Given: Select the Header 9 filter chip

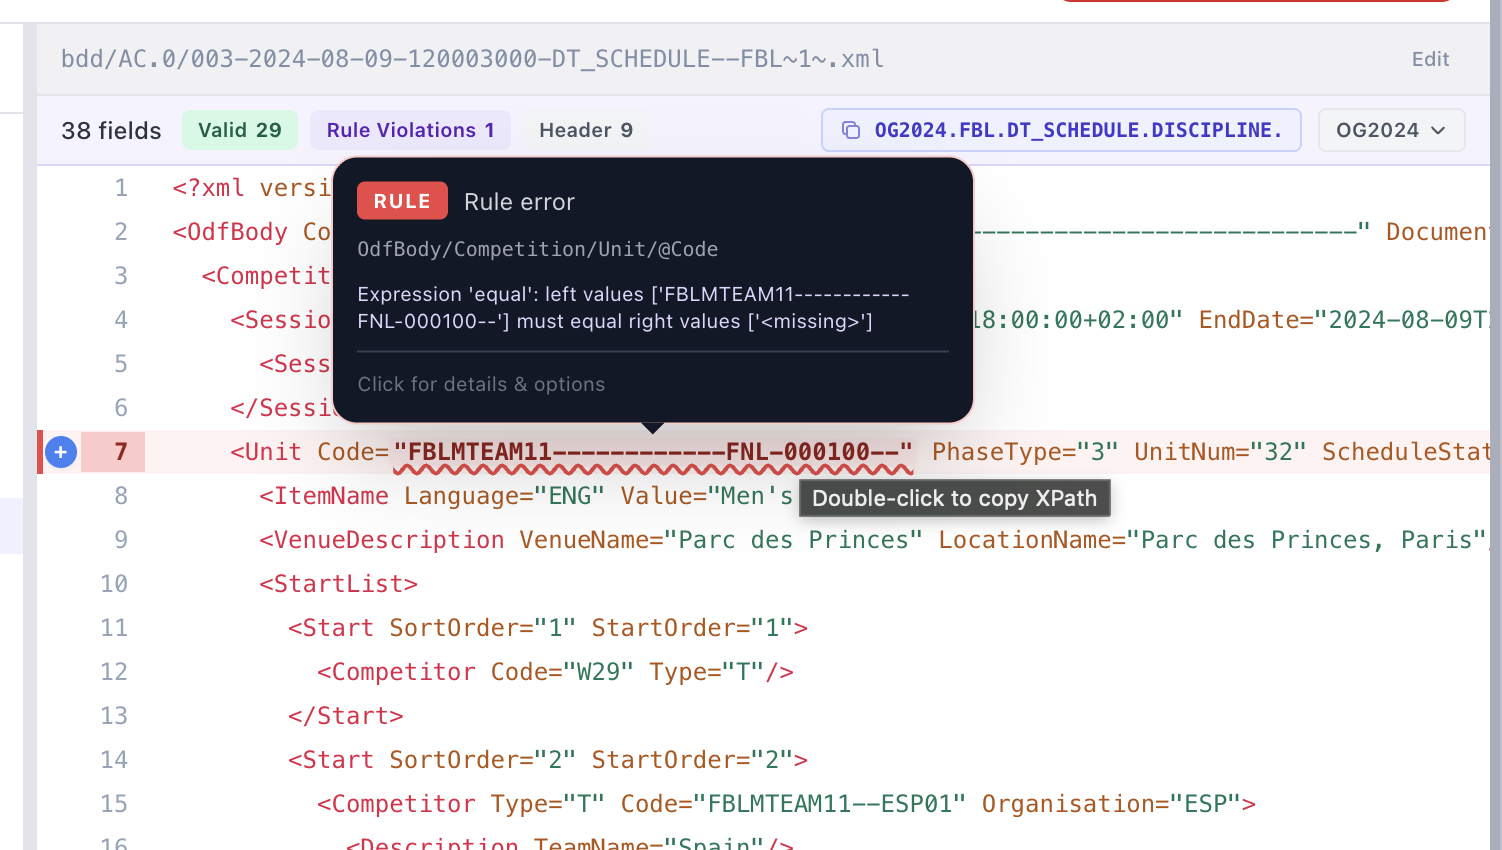Looking at the screenshot, I should tap(586, 130).
